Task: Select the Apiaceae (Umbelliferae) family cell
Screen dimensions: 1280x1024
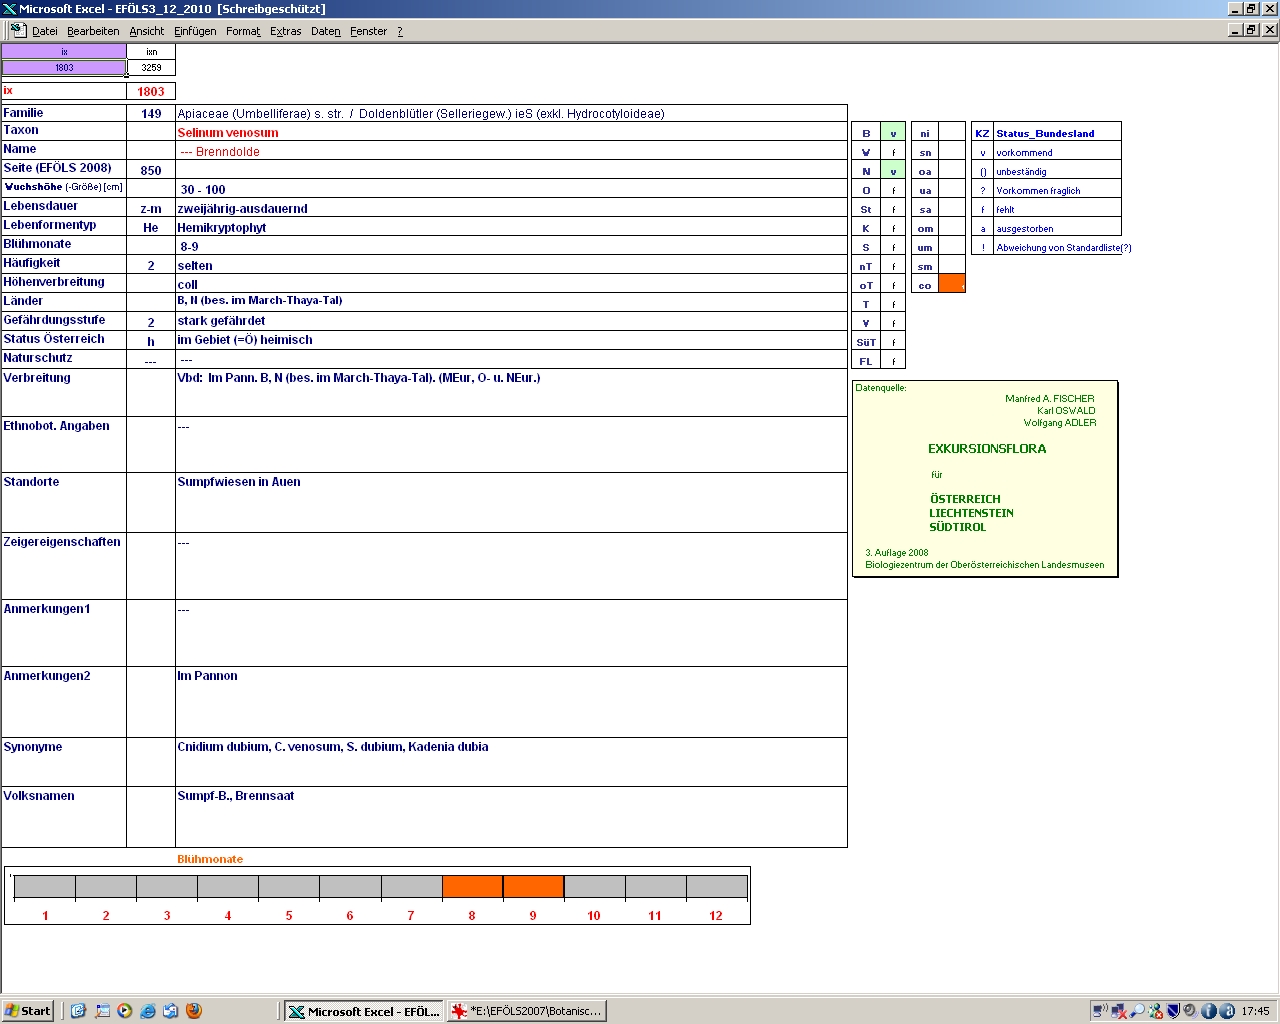Action: 511,113
